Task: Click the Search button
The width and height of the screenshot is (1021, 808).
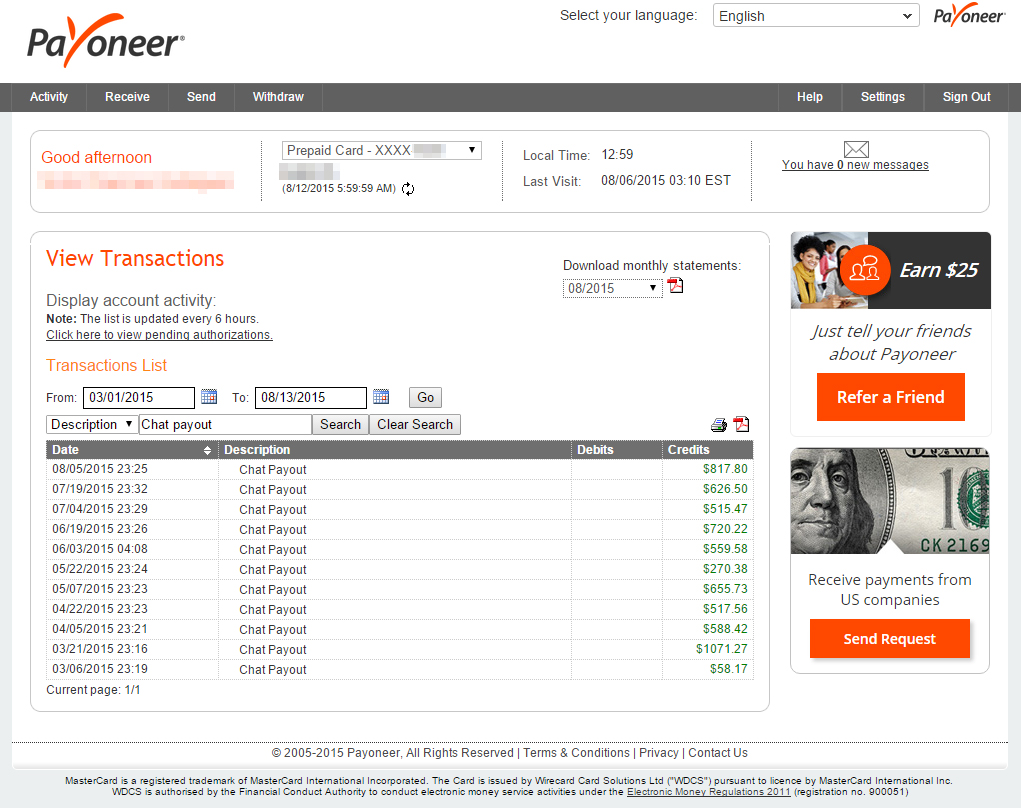Action: [x=340, y=425]
